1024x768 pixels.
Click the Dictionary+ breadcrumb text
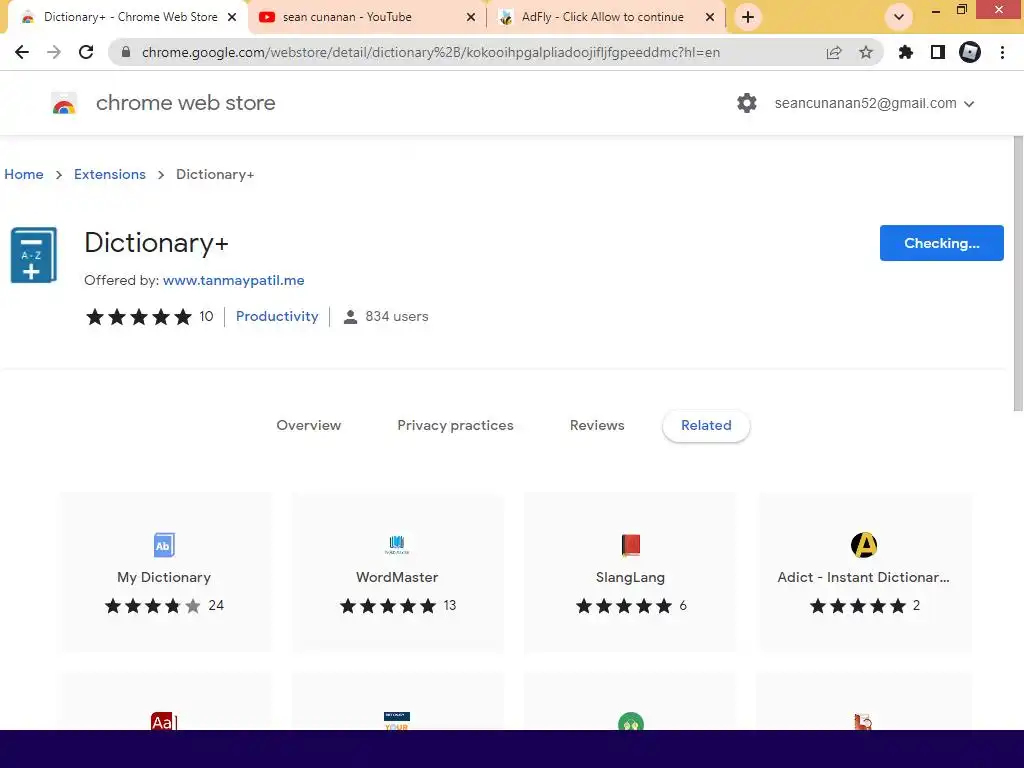(x=215, y=174)
